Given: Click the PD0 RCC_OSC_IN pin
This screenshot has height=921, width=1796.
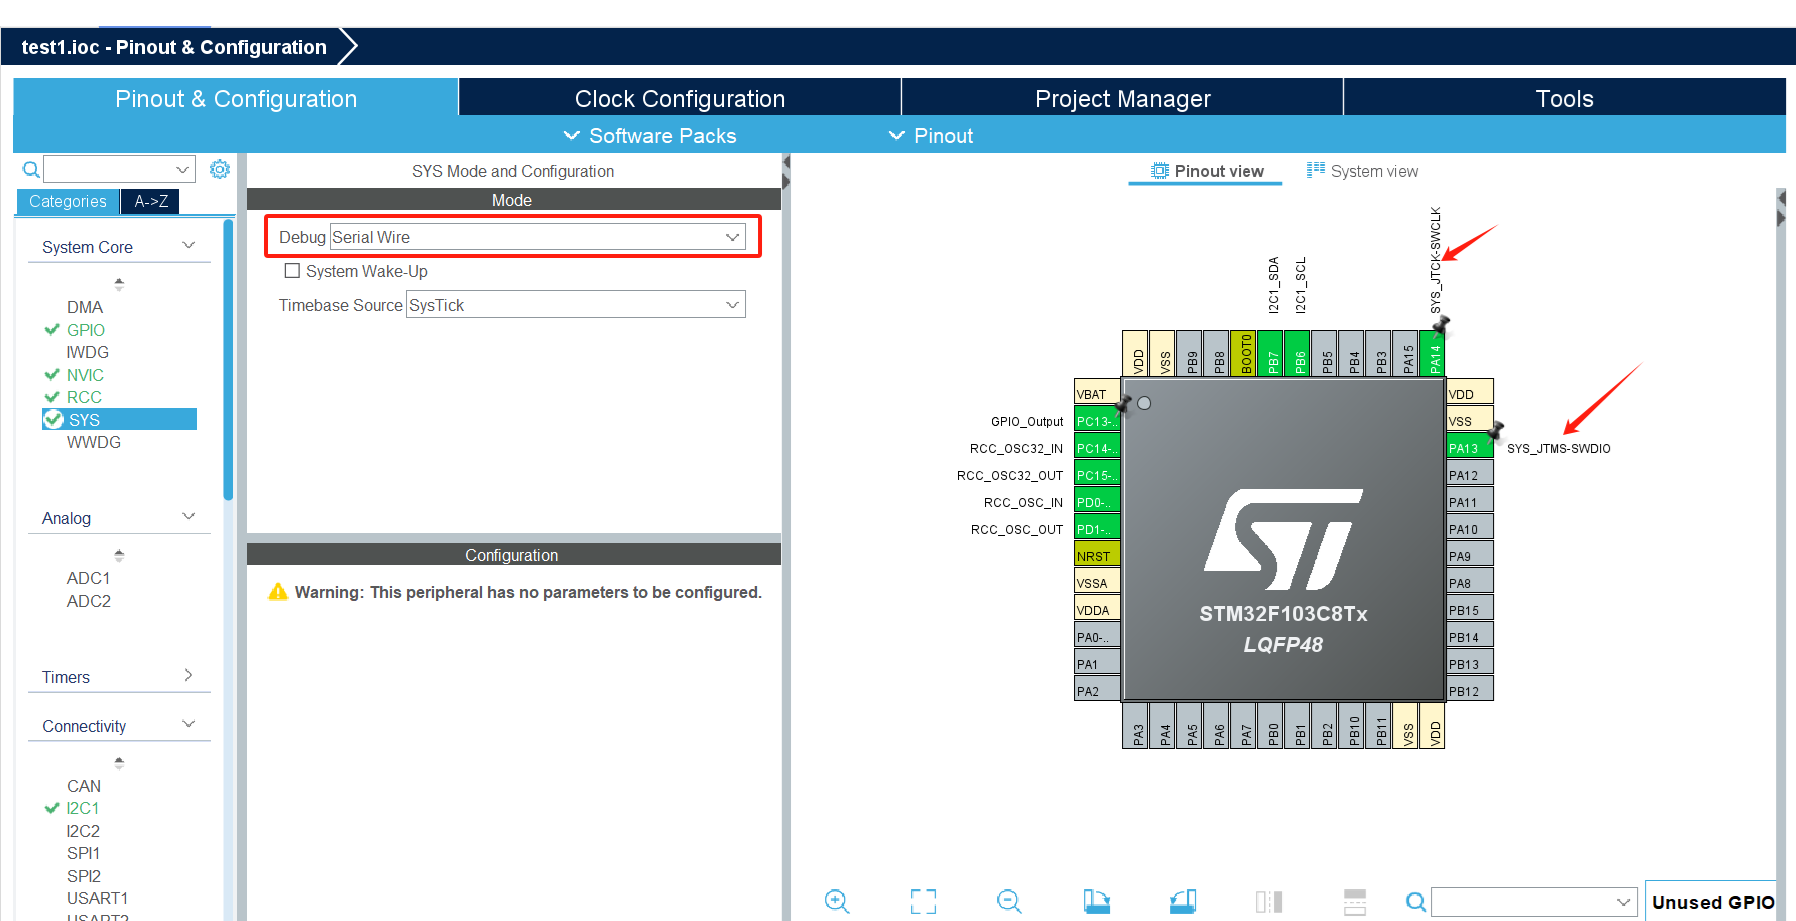Looking at the screenshot, I should 1097,502.
